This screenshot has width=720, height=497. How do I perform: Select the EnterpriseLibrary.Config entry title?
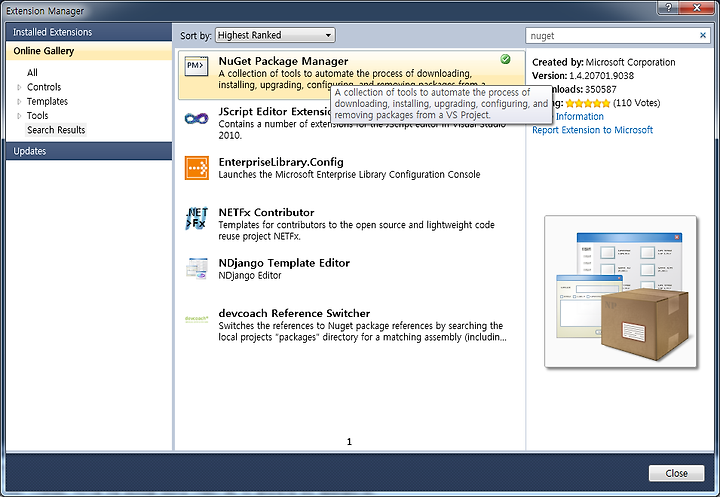coord(281,162)
